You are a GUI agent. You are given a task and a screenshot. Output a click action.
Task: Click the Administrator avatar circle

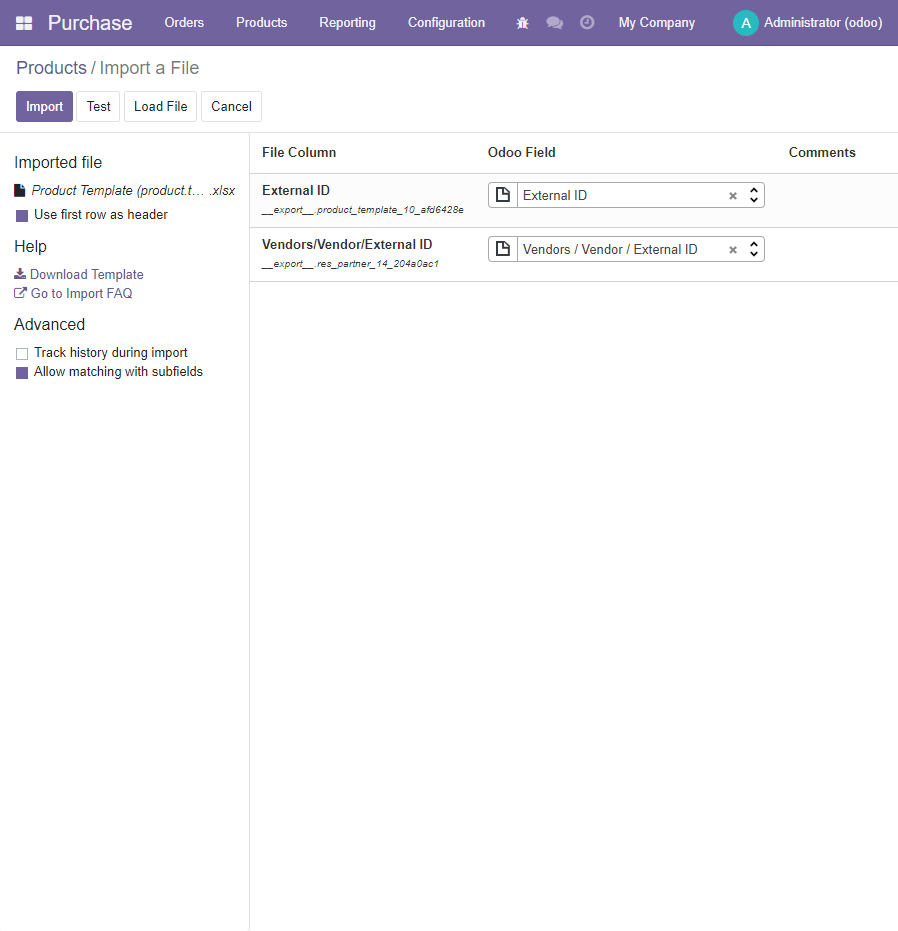(x=746, y=23)
